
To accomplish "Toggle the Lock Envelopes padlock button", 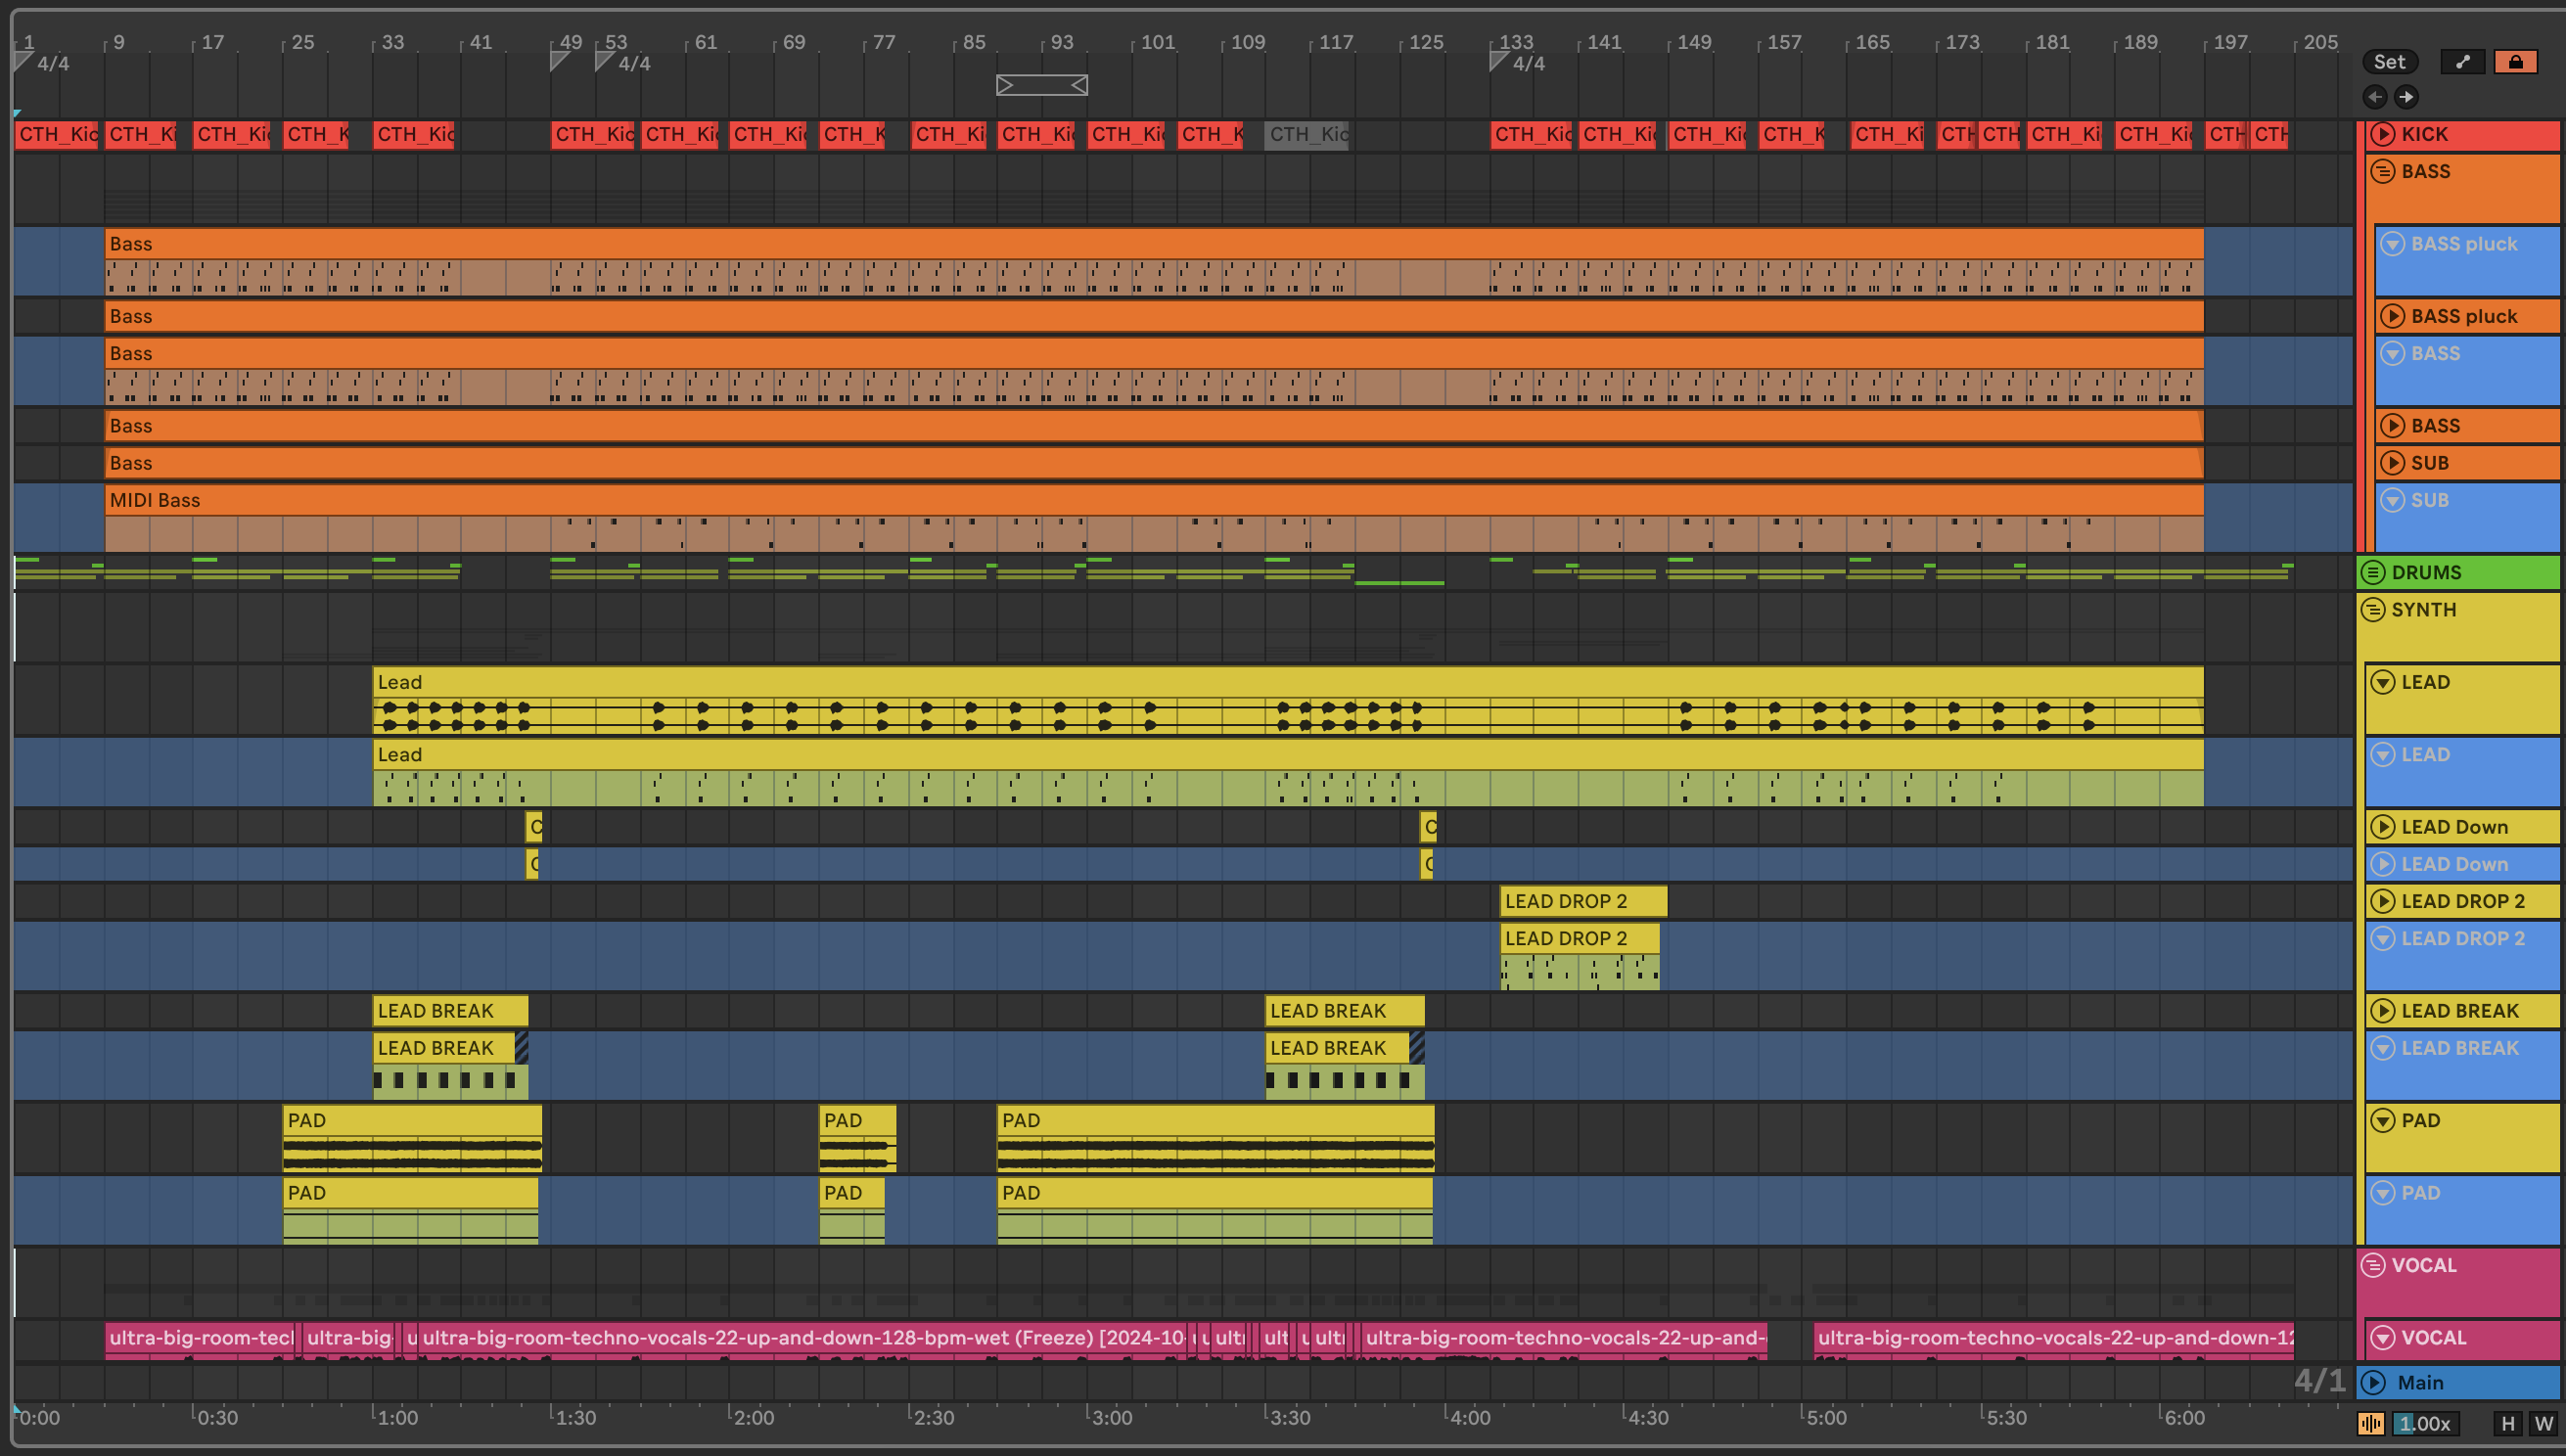I will pyautogui.click(x=2516, y=62).
